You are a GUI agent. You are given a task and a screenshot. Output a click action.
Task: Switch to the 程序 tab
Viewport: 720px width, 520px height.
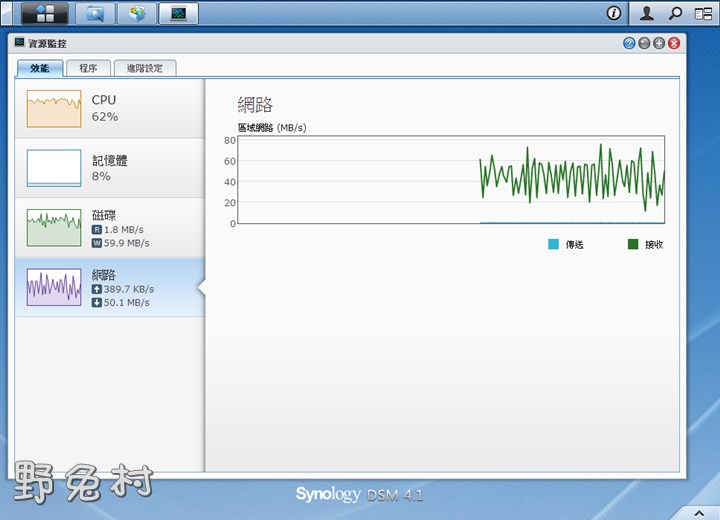click(x=88, y=68)
